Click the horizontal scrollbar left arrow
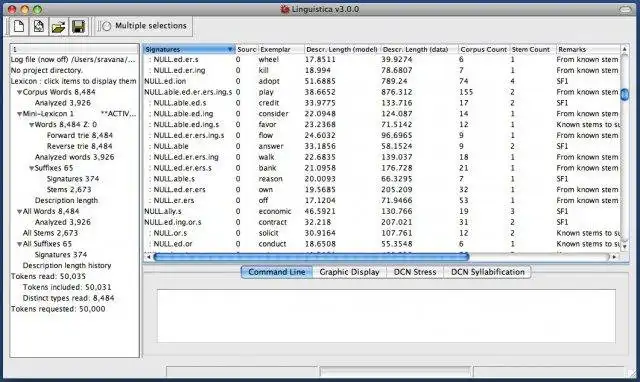Viewport: 640px width, 382px height. click(x=148, y=257)
